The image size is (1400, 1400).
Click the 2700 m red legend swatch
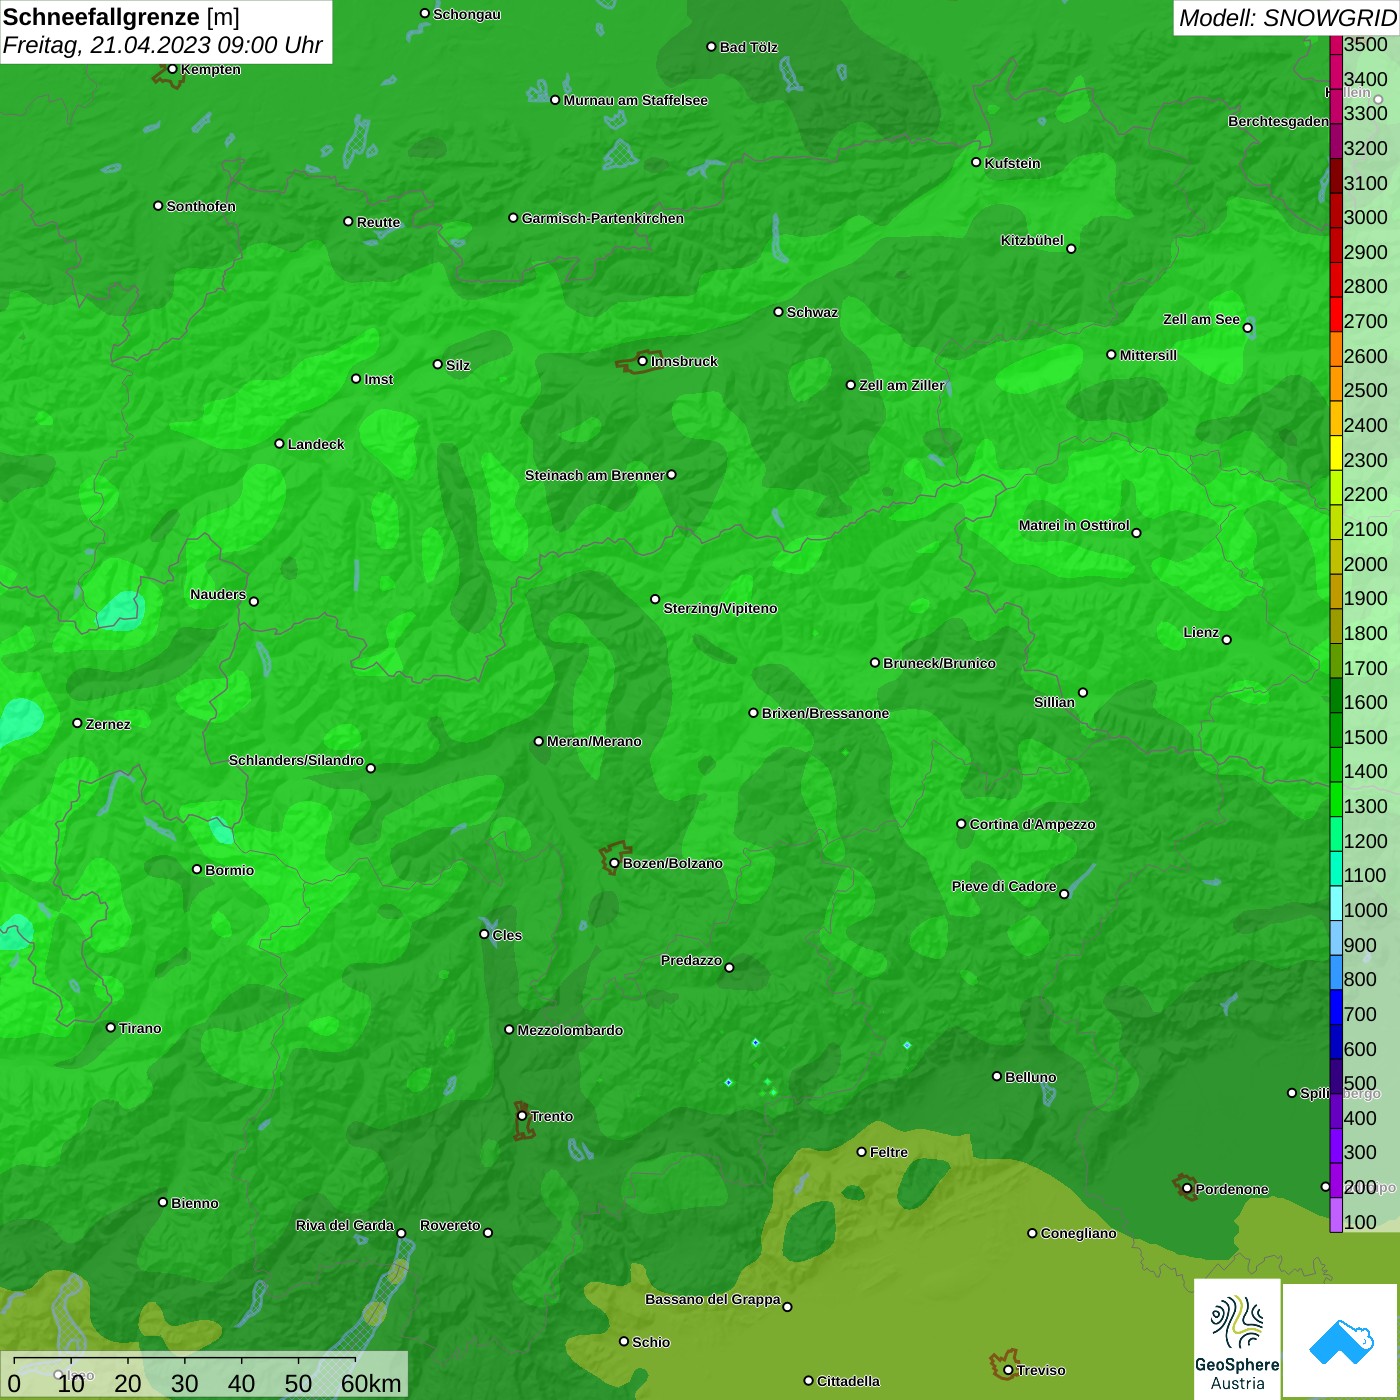(1336, 314)
